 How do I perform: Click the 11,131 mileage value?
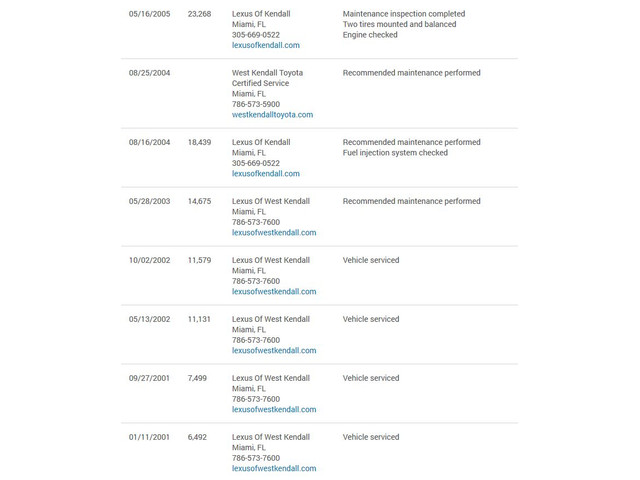pos(199,319)
